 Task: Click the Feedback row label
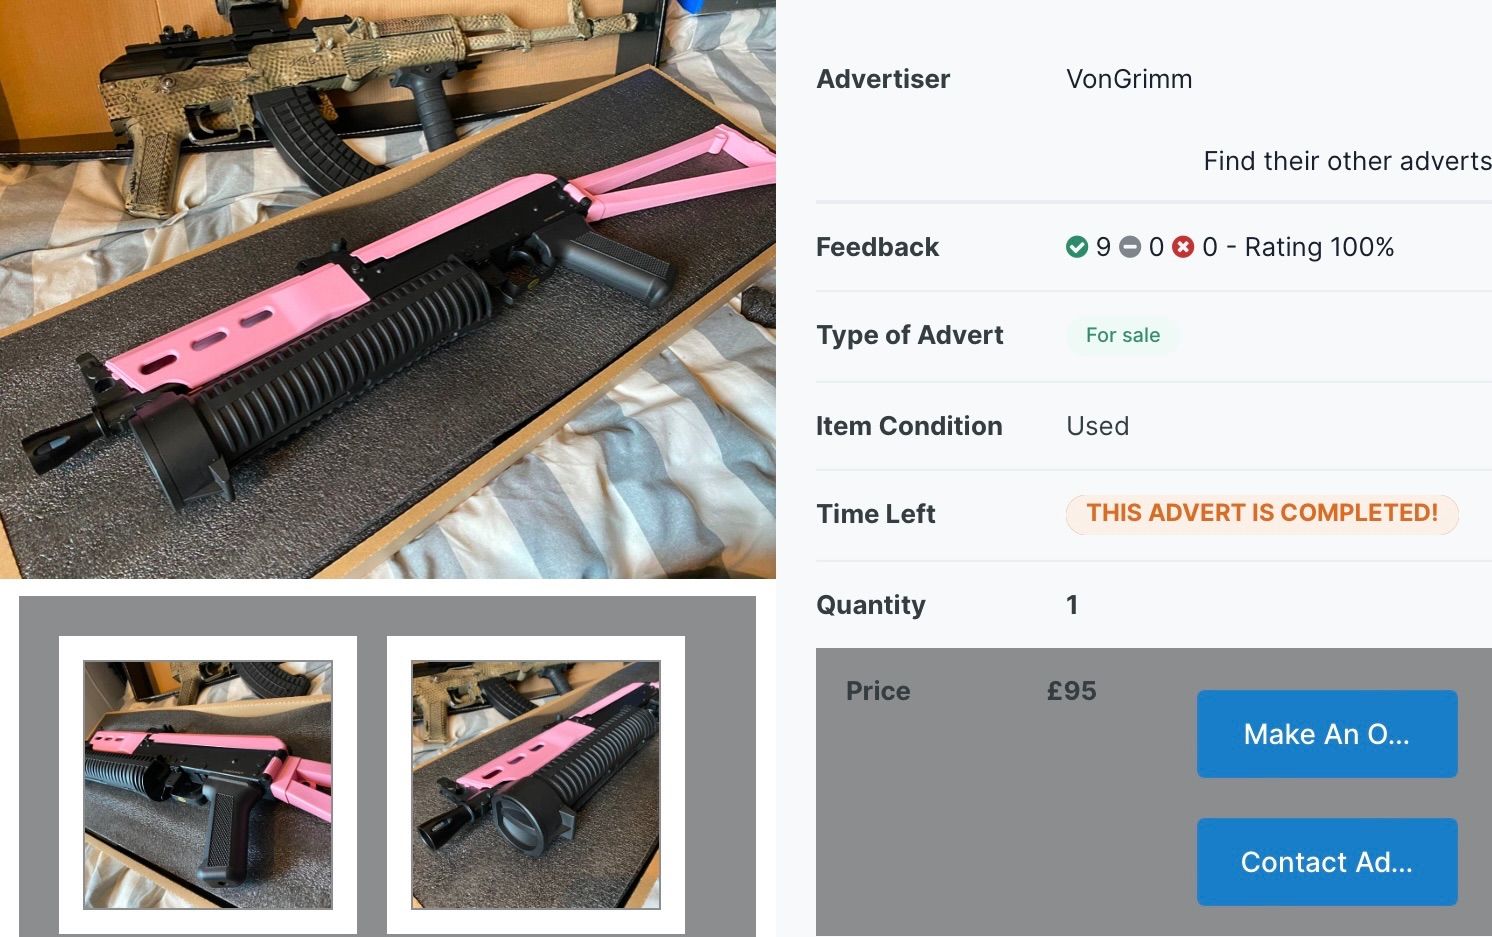click(877, 247)
